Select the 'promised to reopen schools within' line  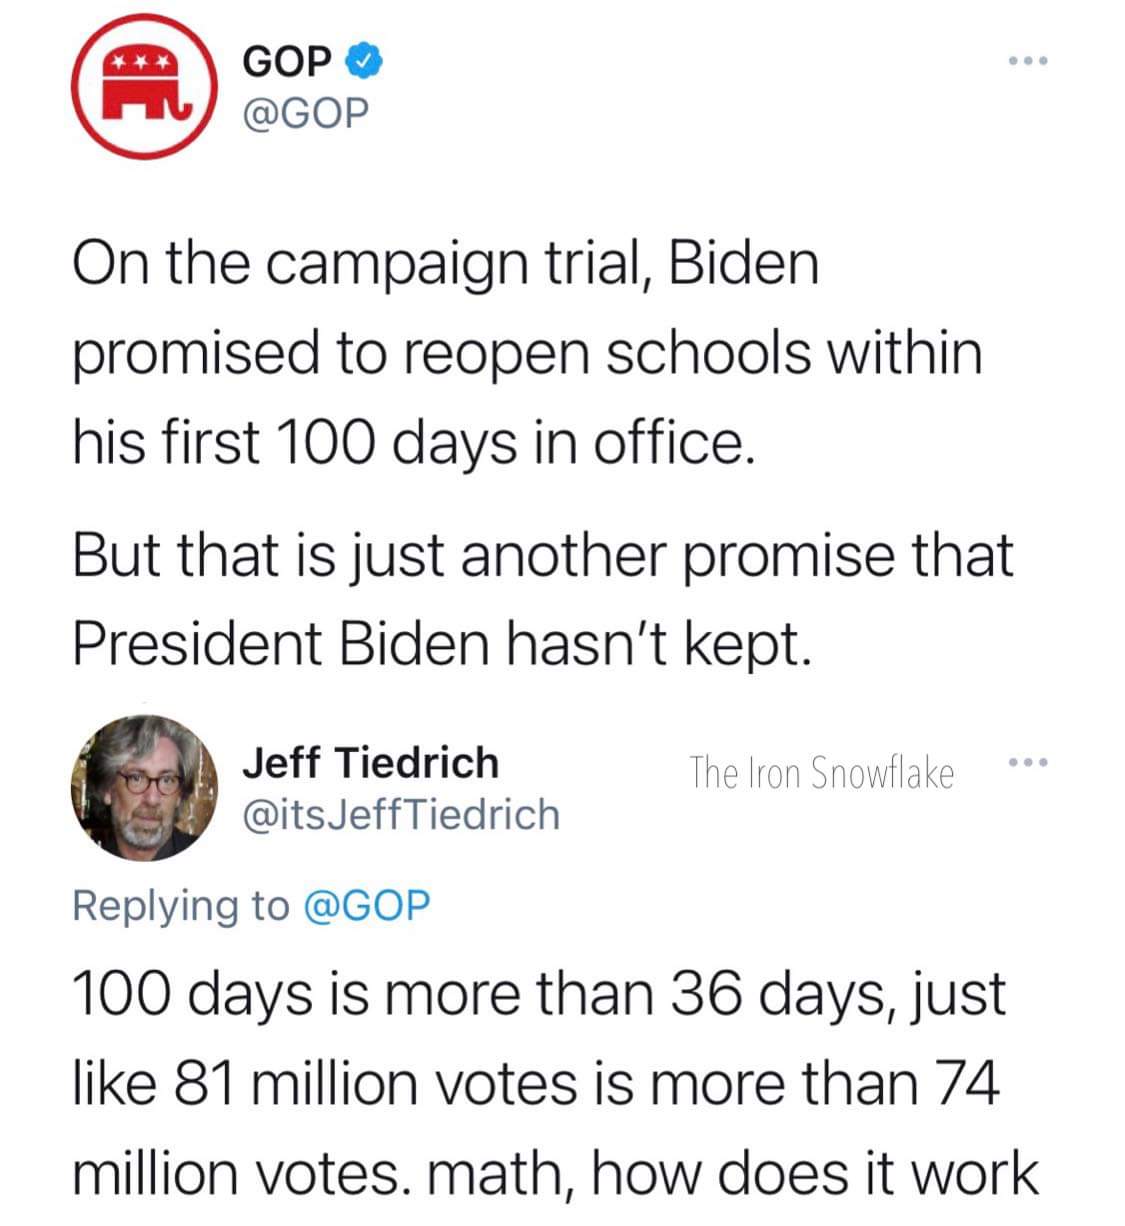[x=527, y=352]
